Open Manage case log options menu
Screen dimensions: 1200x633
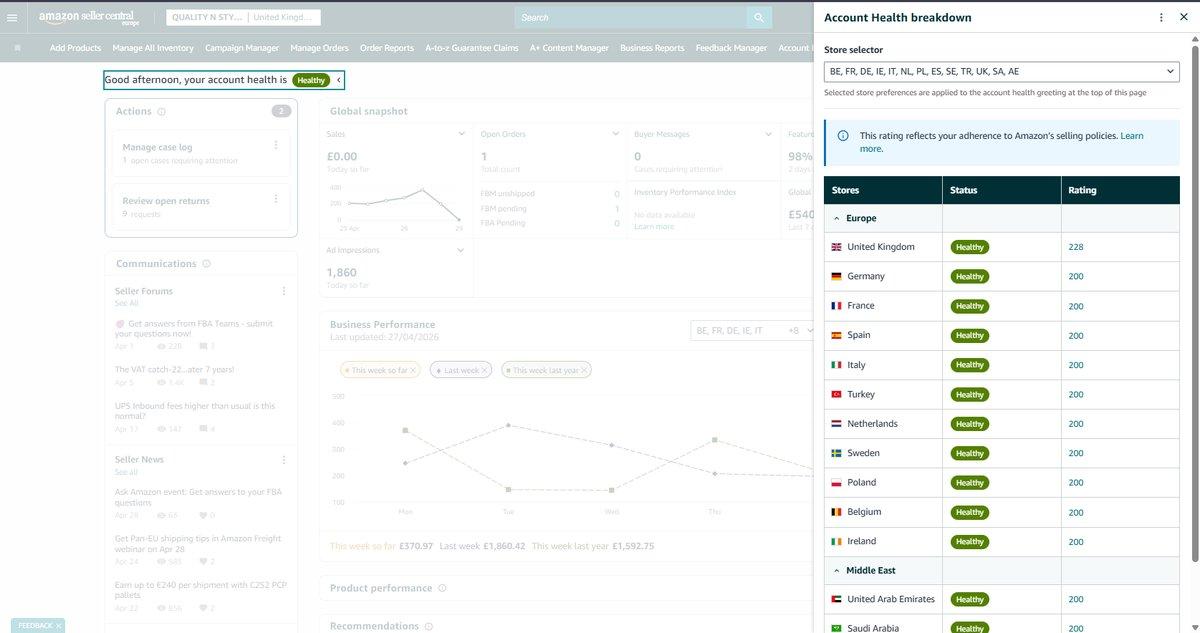coord(276,145)
